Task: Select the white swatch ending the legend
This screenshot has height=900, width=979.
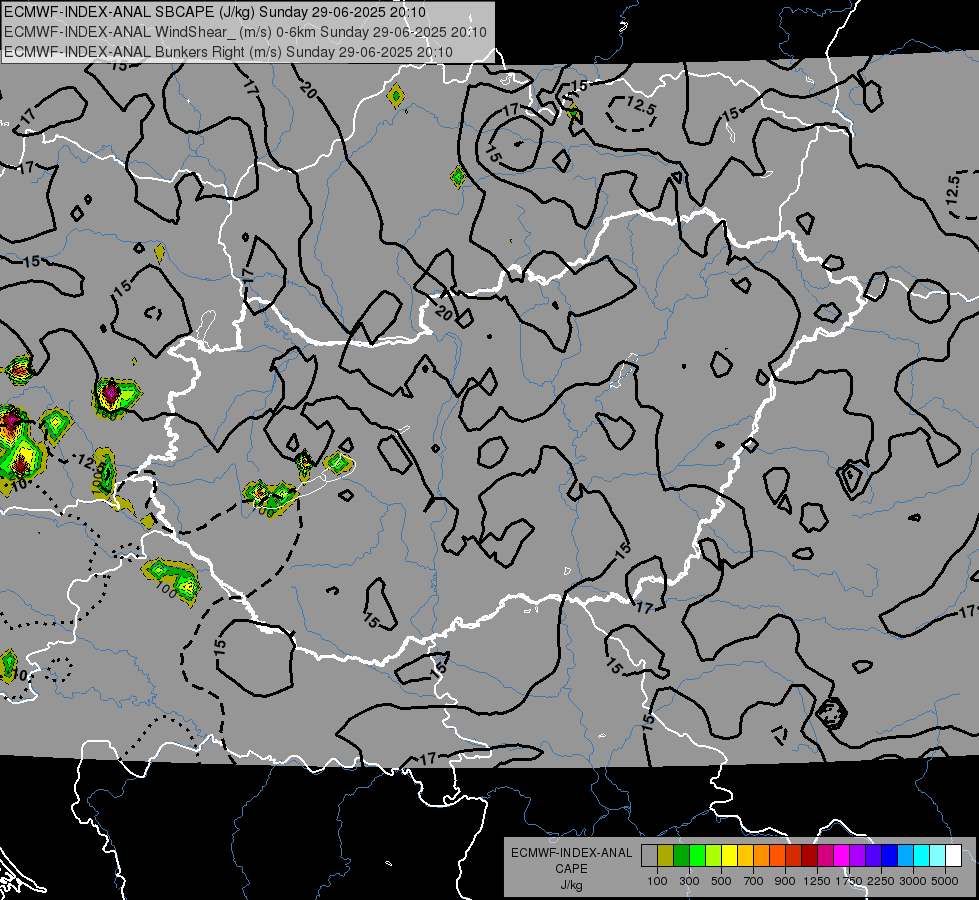Action: coord(953,855)
